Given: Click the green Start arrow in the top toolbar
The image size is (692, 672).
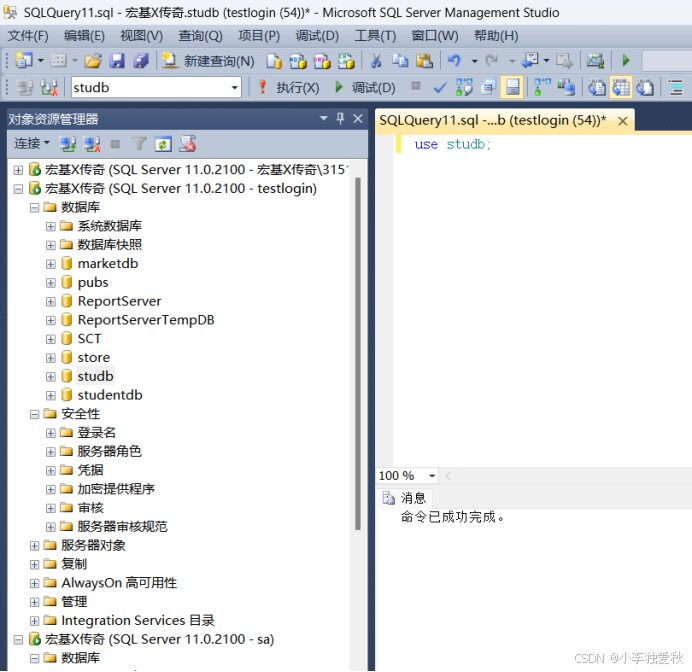Looking at the screenshot, I should click(x=626, y=60).
